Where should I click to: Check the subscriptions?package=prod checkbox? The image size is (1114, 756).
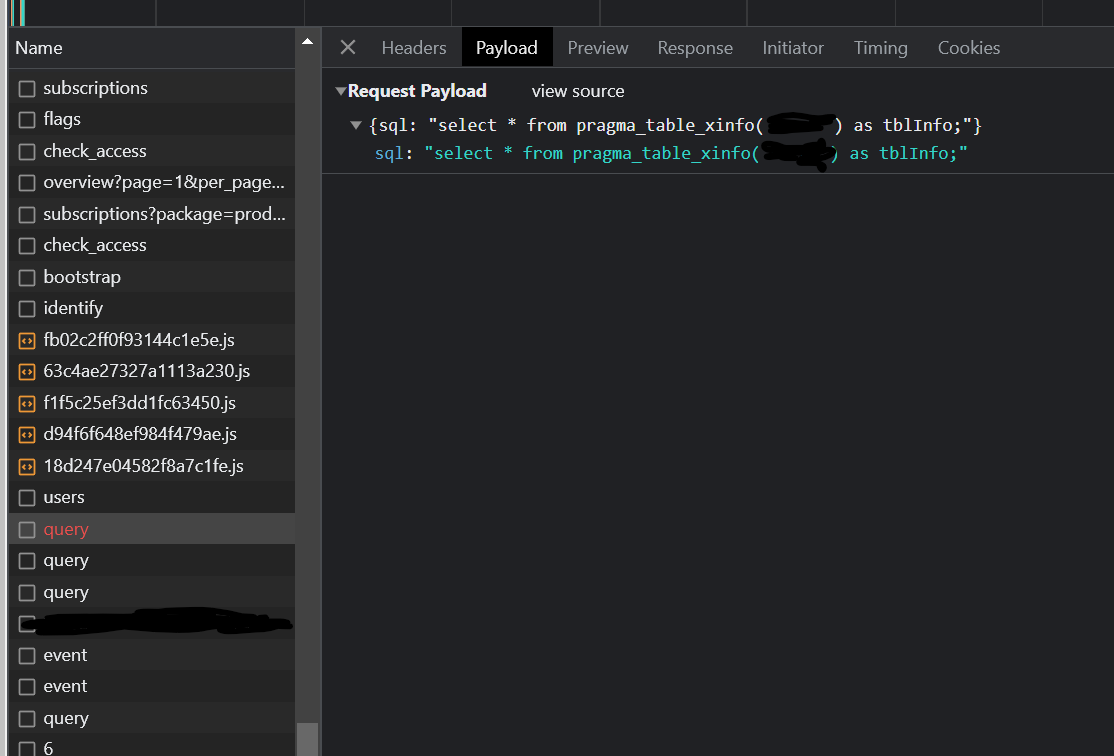tap(27, 215)
